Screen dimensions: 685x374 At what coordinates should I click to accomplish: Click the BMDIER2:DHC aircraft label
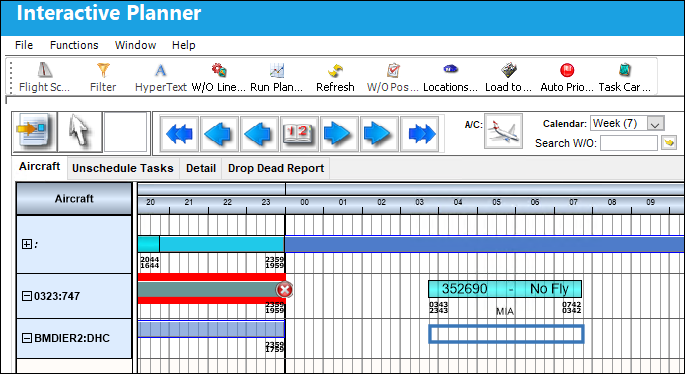click(x=72, y=338)
